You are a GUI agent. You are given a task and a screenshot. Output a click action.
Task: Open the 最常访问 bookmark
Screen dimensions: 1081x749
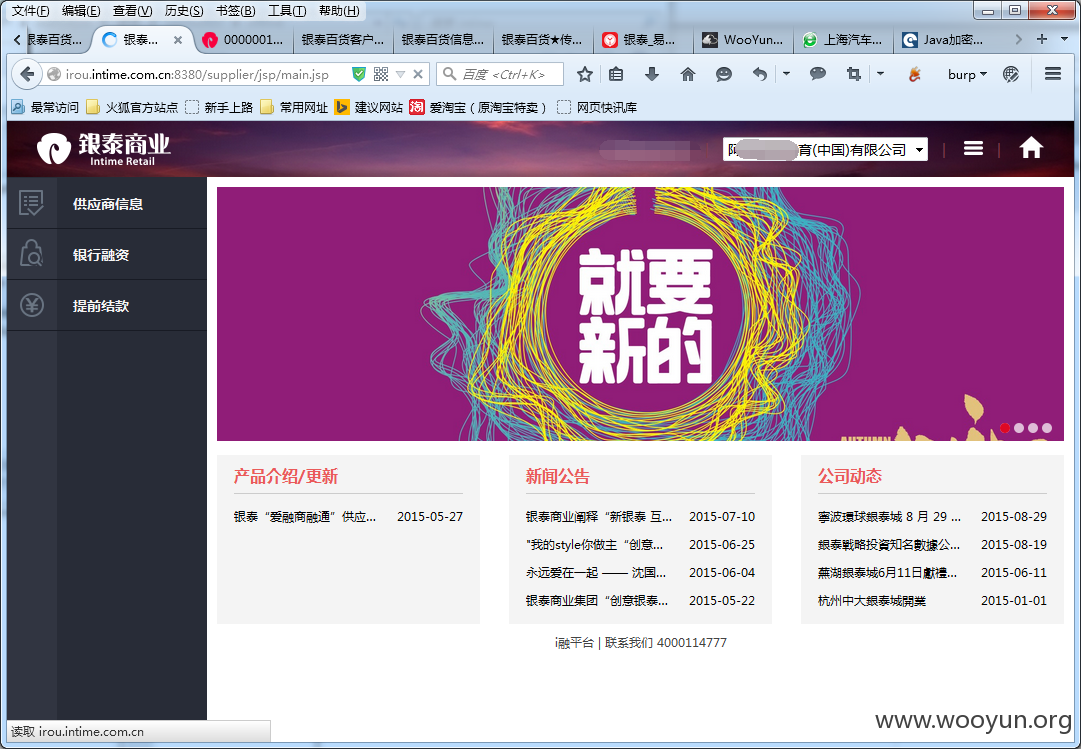(46, 107)
